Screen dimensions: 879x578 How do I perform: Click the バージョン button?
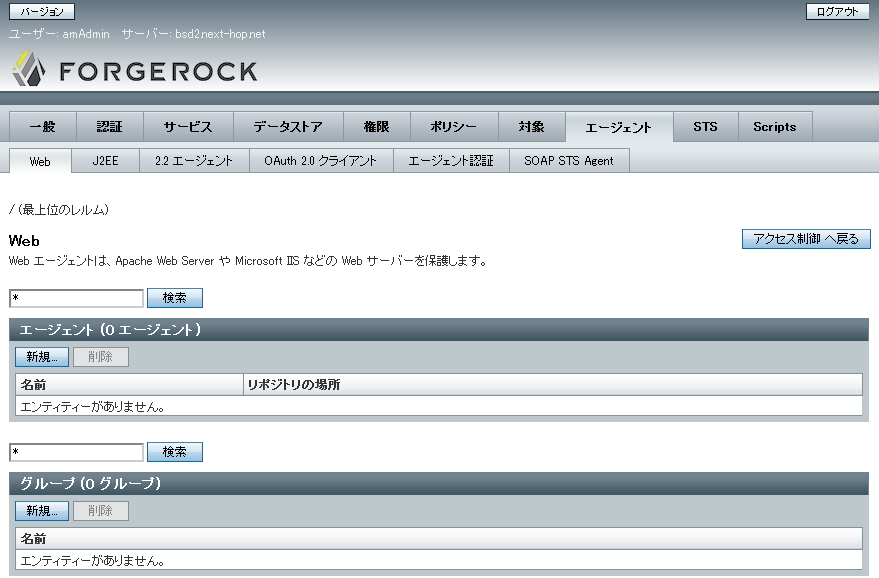(x=41, y=12)
